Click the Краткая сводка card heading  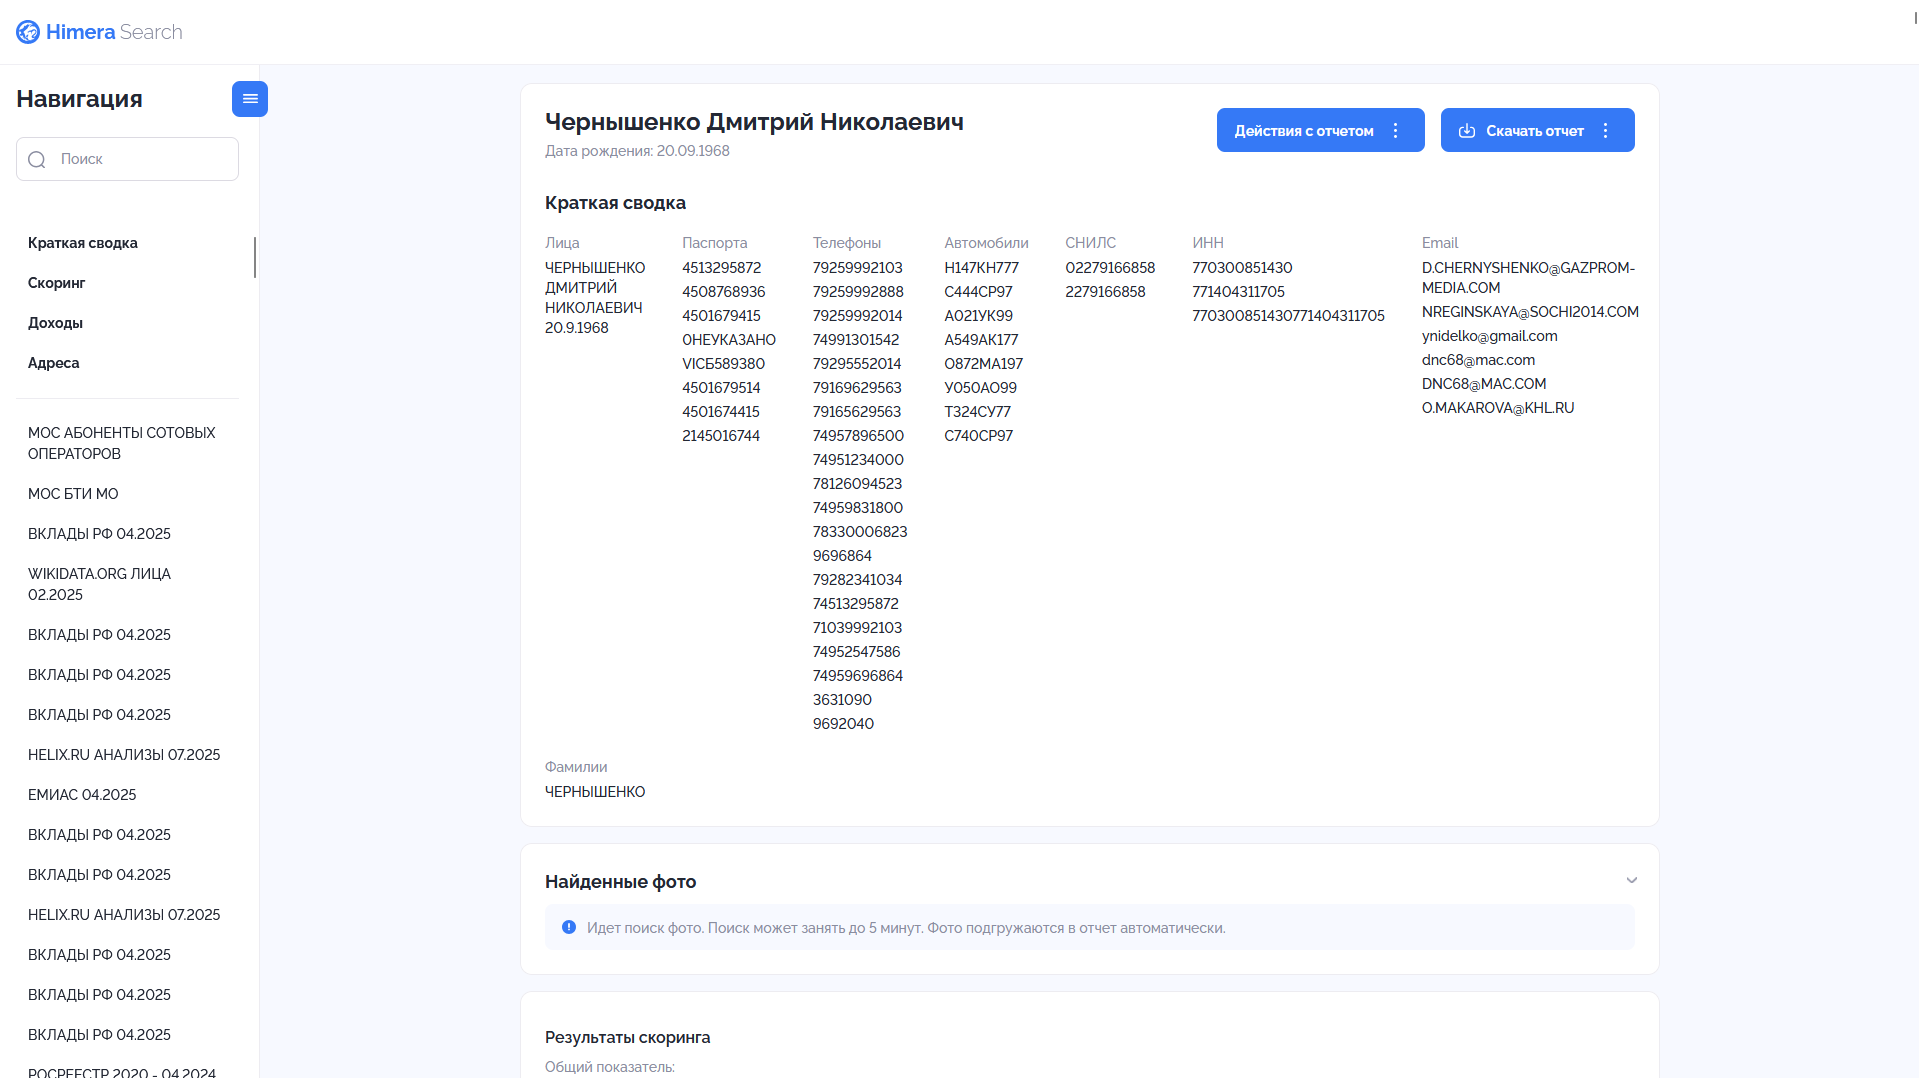615,203
